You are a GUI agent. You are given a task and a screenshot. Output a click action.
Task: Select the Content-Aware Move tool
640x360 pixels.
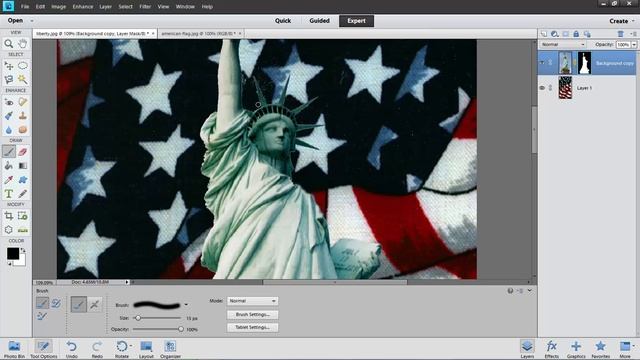pos(9,230)
